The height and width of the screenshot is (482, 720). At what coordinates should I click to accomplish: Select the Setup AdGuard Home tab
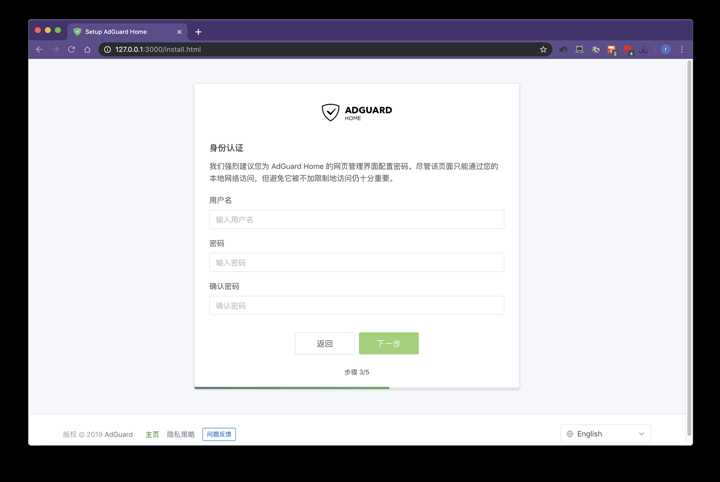(127, 32)
